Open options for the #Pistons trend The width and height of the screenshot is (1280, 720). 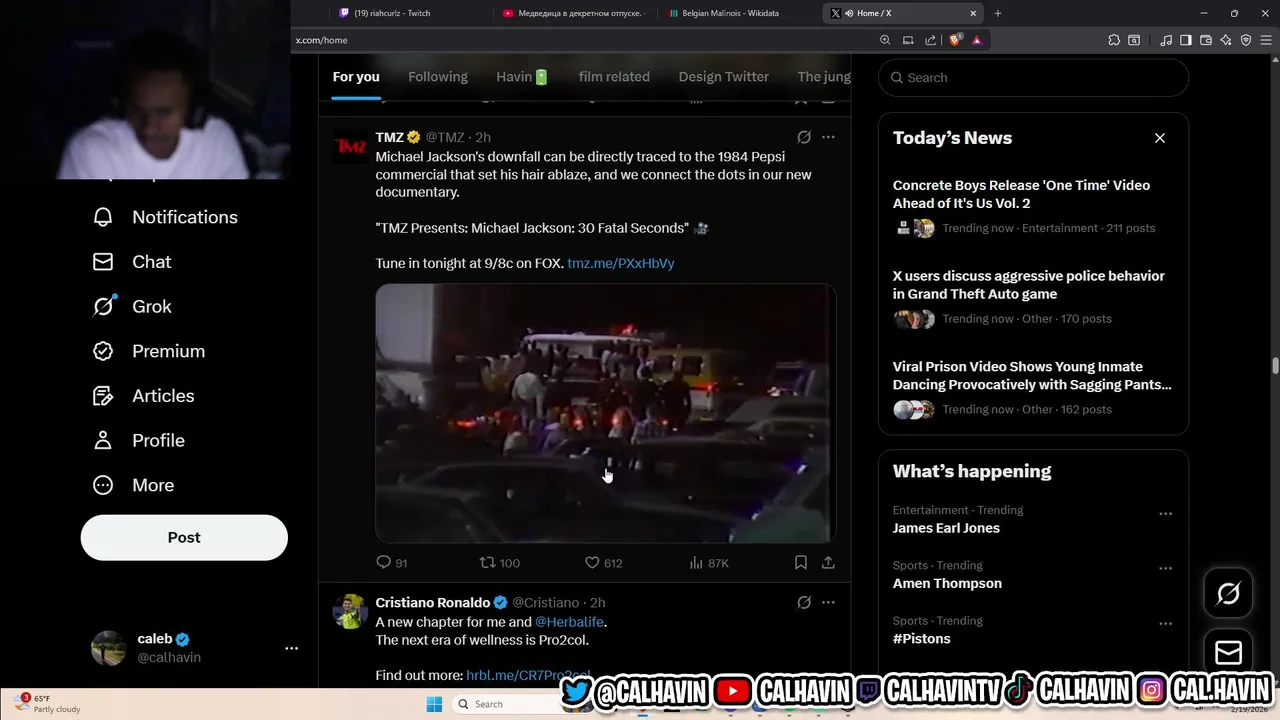coord(1165,623)
